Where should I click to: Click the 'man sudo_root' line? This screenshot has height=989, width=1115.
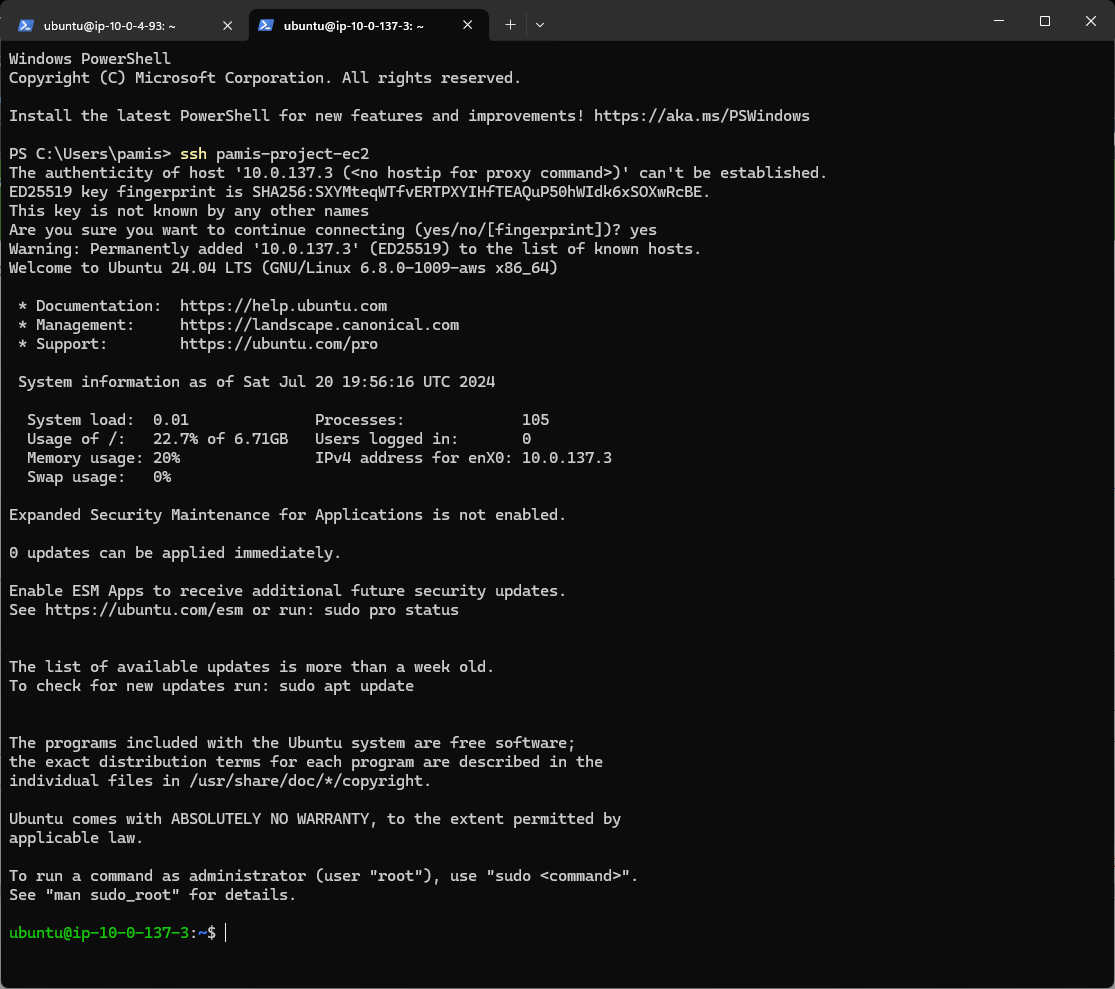[x=152, y=895]
